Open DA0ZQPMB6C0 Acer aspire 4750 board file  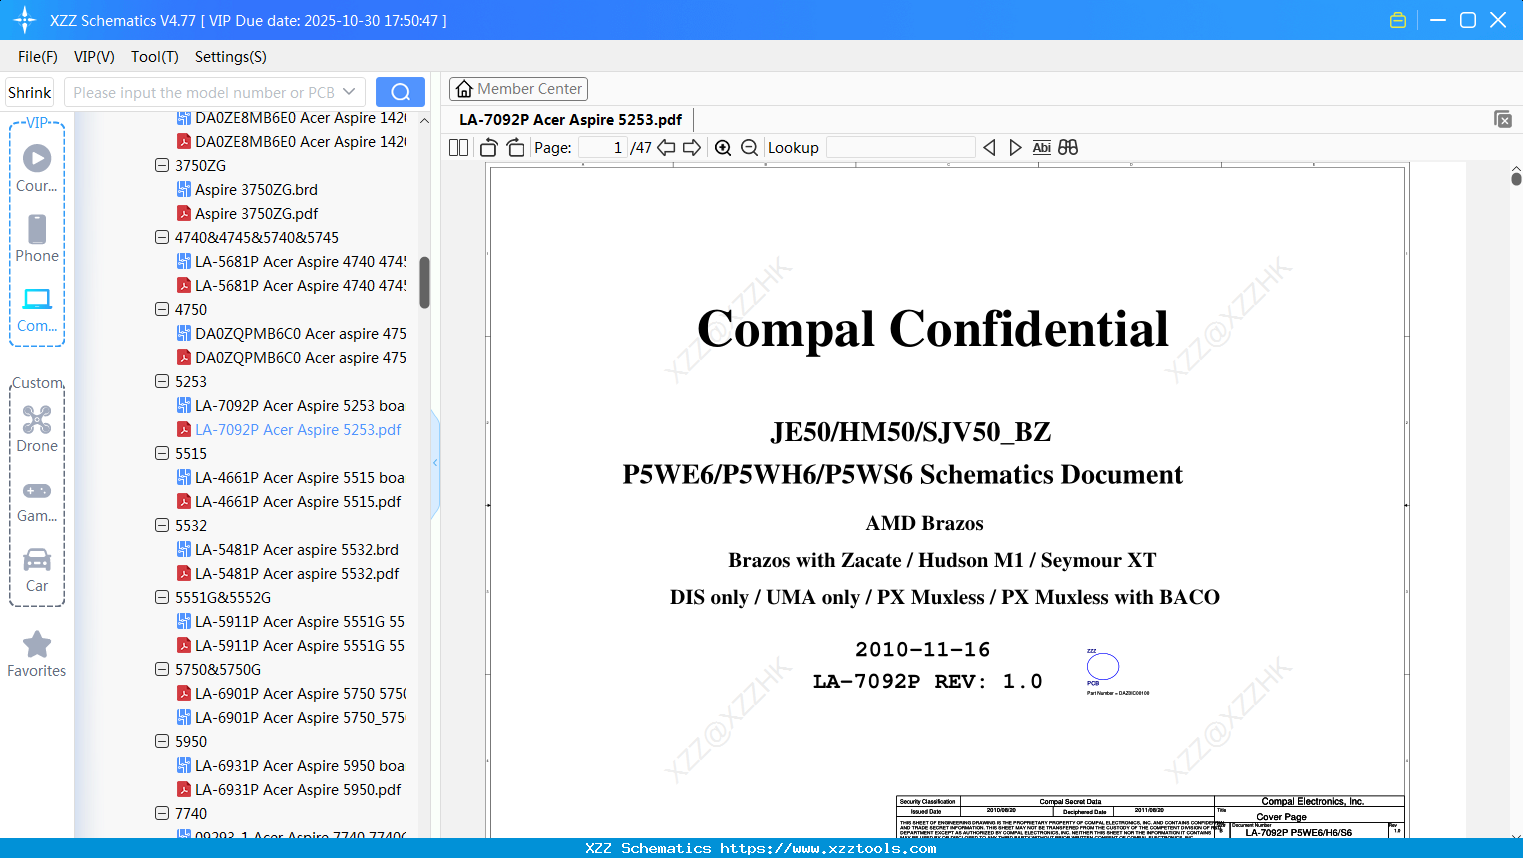[x=291, y=334]
